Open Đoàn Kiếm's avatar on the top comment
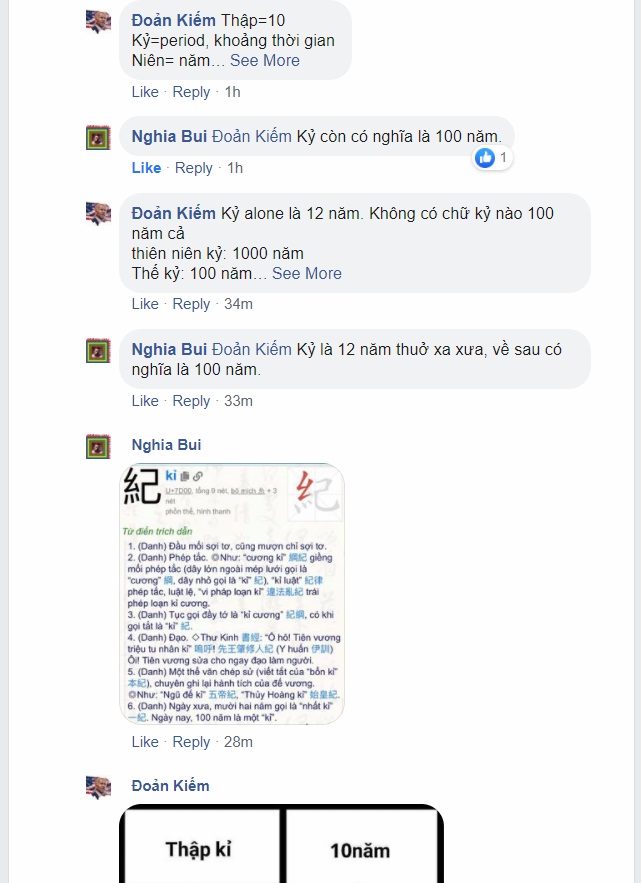The width and height of the screenshot is (641, 883). point(98,21)
